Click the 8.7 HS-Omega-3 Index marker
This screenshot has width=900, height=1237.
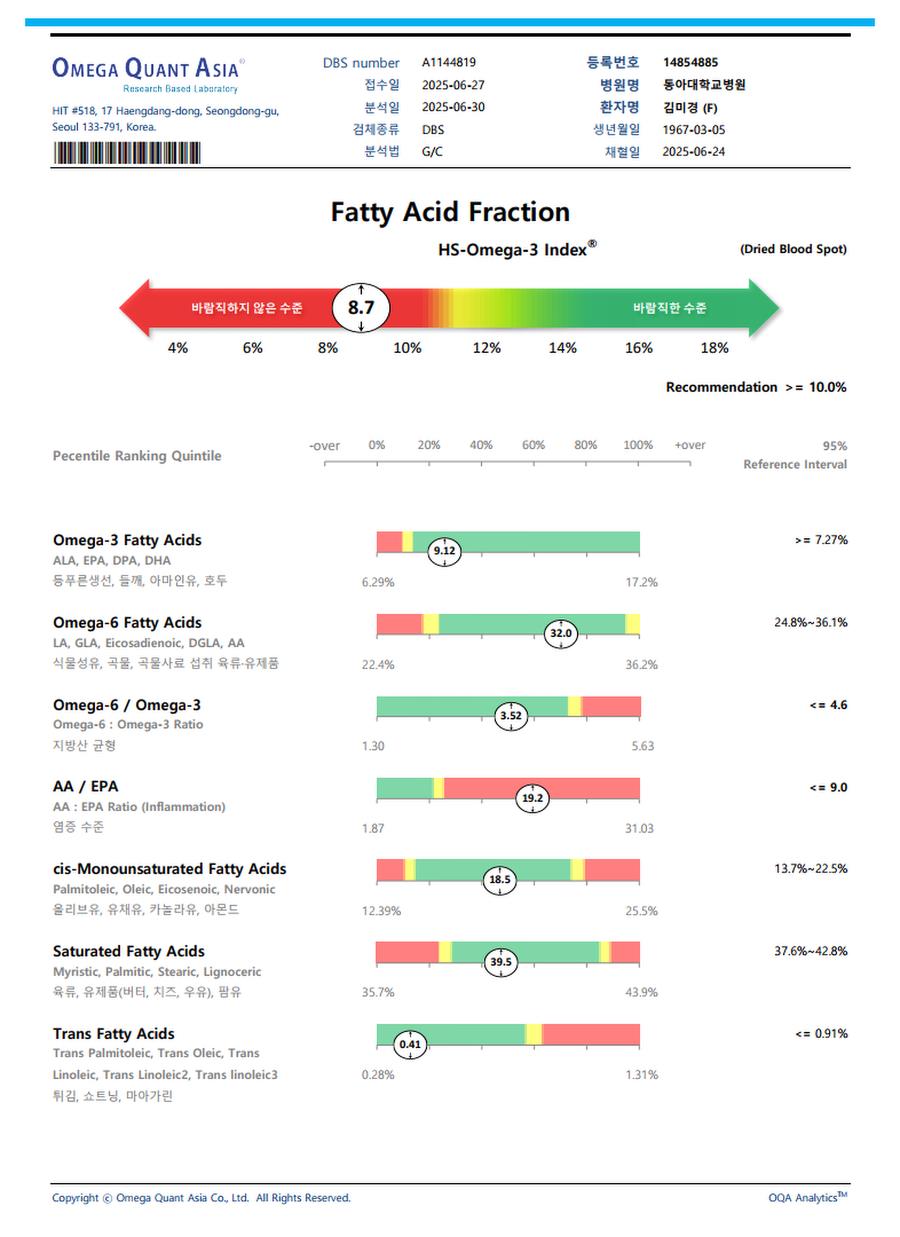pyautogui.click(x=360, y=307)
